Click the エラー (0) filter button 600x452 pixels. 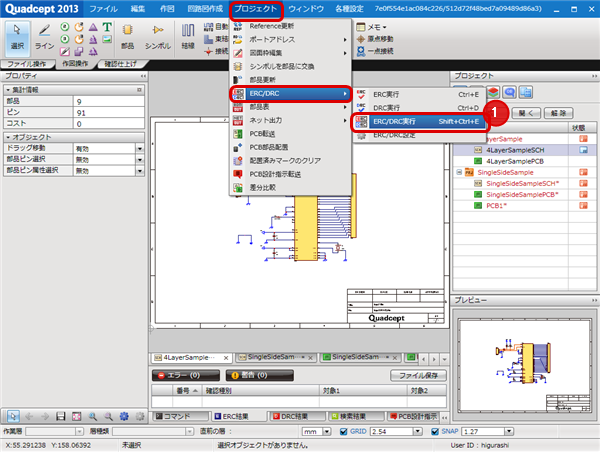point(186,375)
